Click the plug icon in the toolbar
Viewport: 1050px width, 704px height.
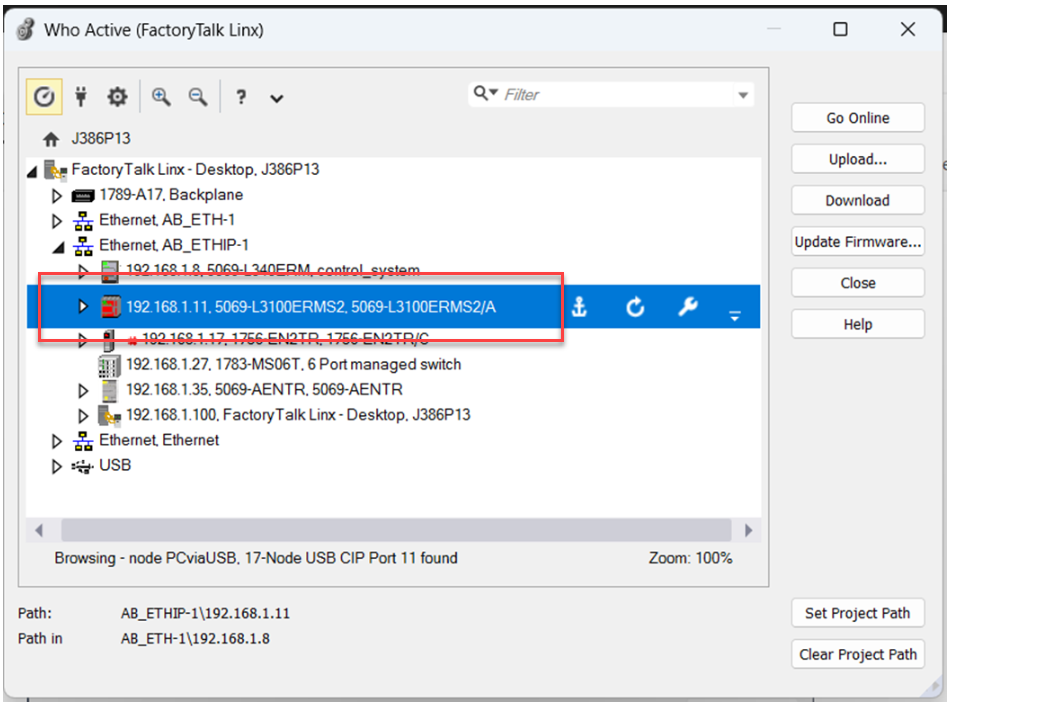(x=80, y=96)
